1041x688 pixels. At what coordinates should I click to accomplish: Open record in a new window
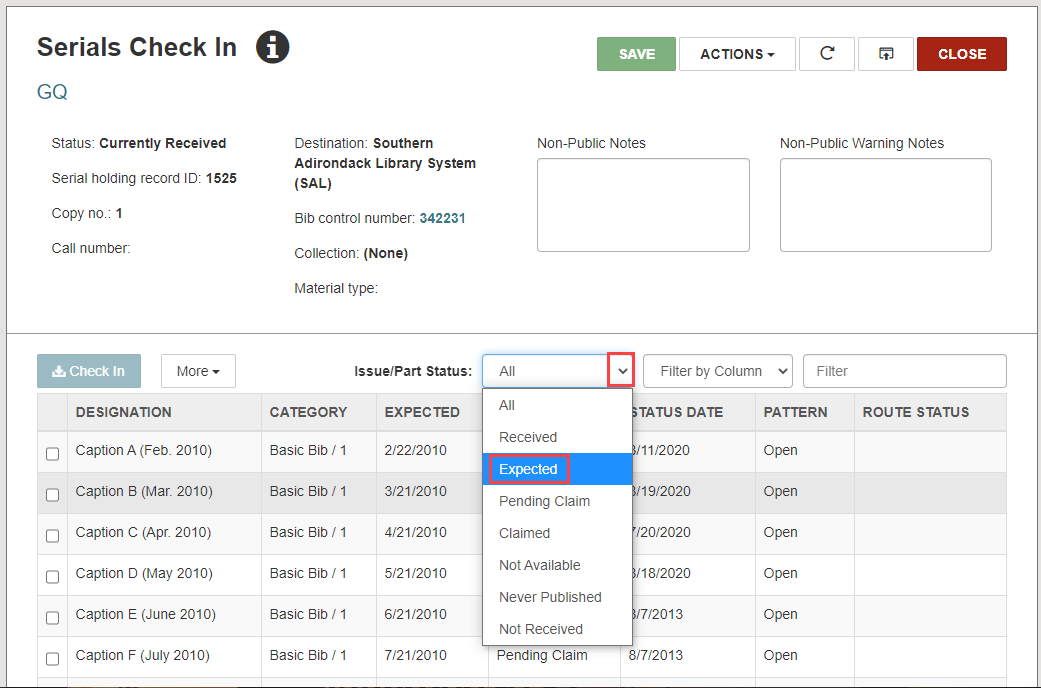(886, 54)
